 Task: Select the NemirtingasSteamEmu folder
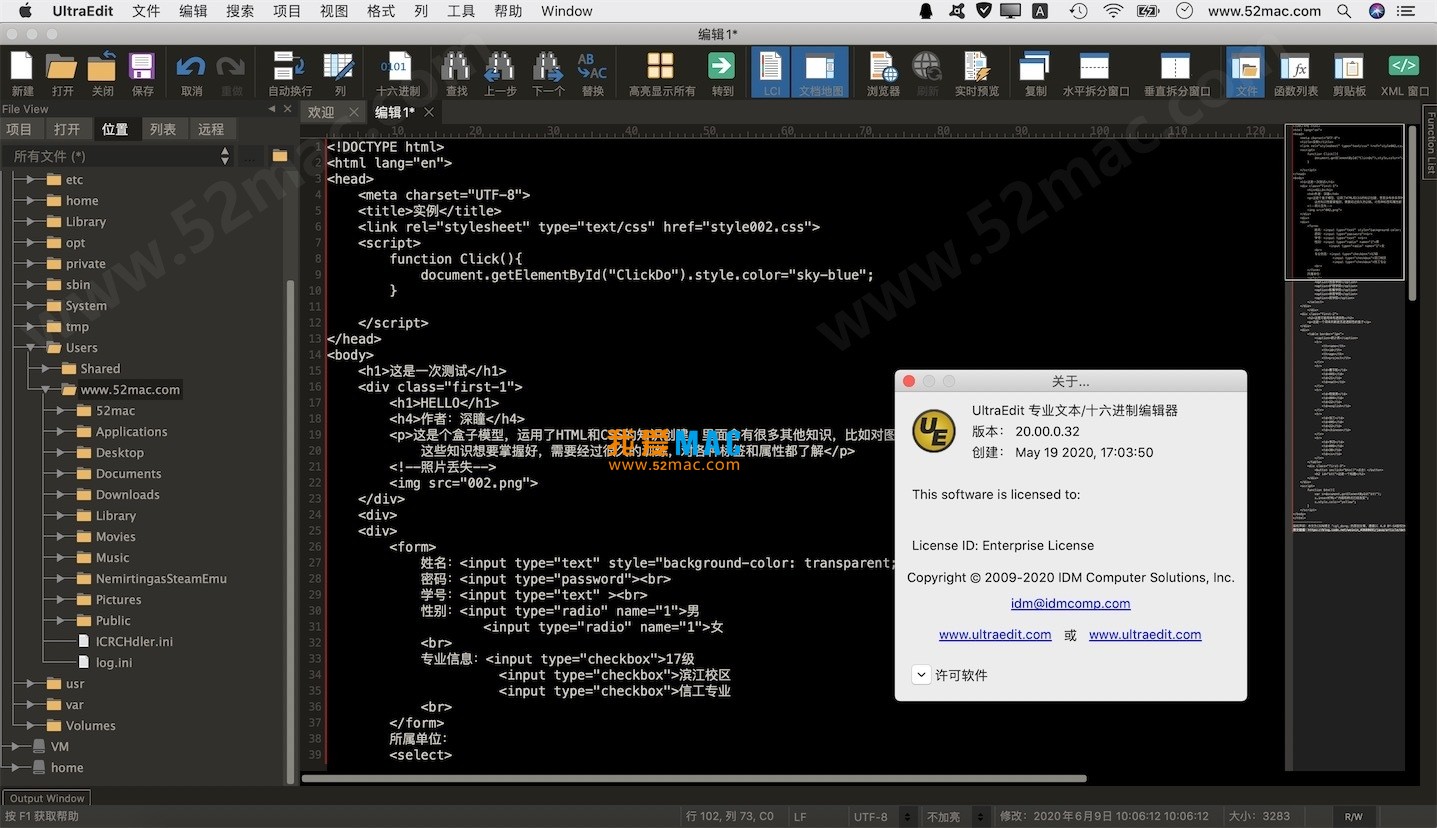point(160,579)
